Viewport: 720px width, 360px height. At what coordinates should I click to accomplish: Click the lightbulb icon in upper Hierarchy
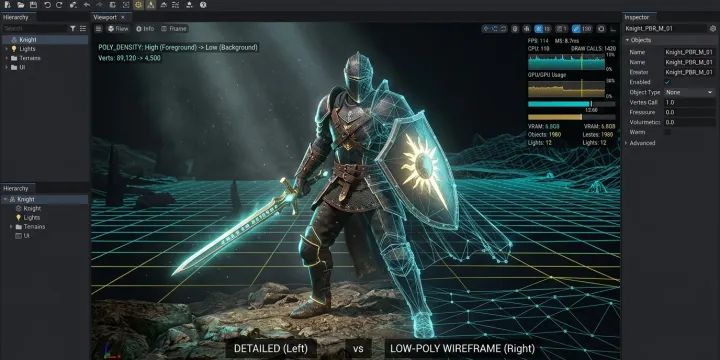(14, 49)
